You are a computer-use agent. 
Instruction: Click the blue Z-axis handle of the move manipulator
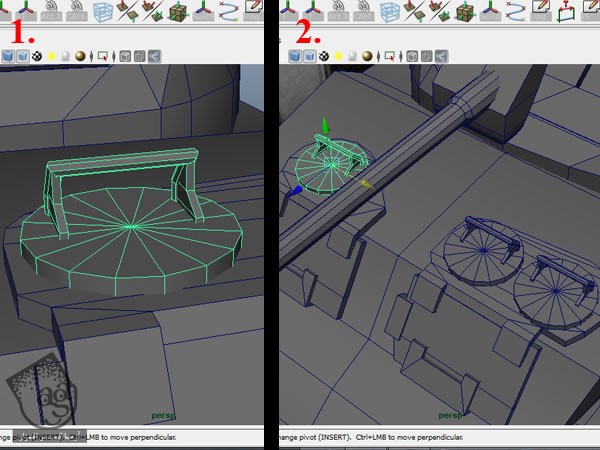(295, 188)
